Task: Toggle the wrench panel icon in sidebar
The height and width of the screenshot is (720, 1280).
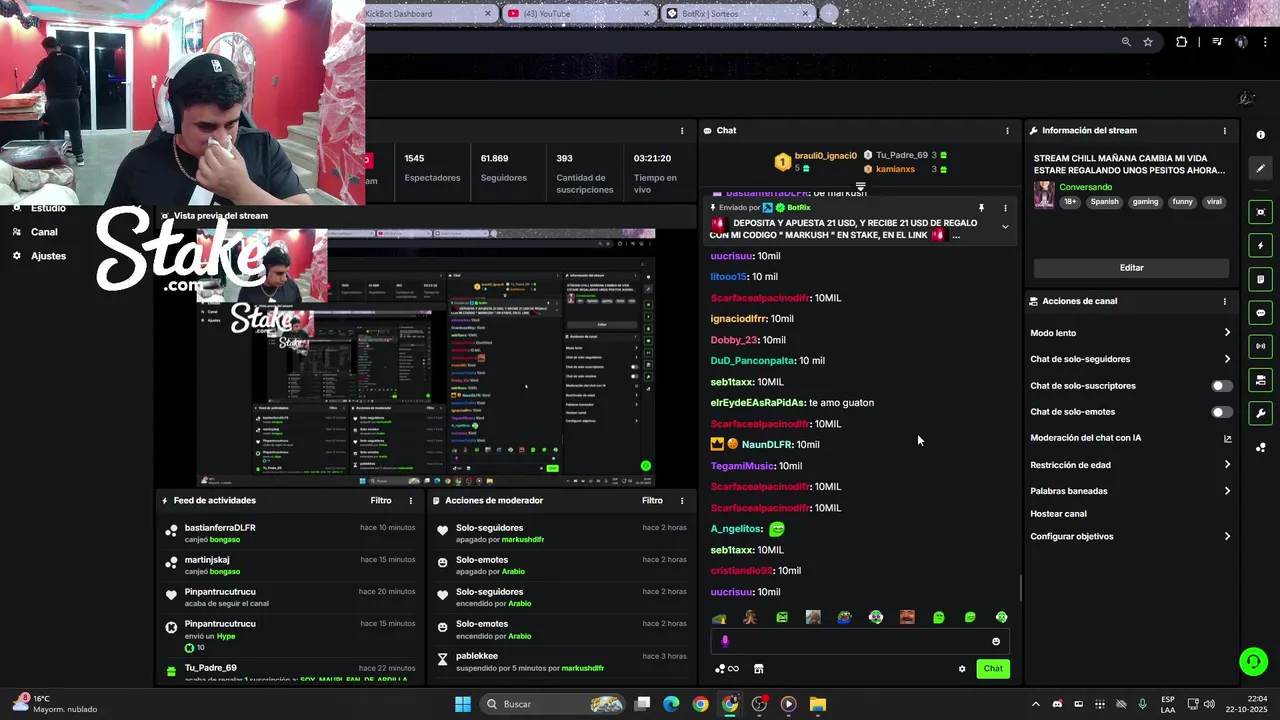Action: click(1261, 413)
